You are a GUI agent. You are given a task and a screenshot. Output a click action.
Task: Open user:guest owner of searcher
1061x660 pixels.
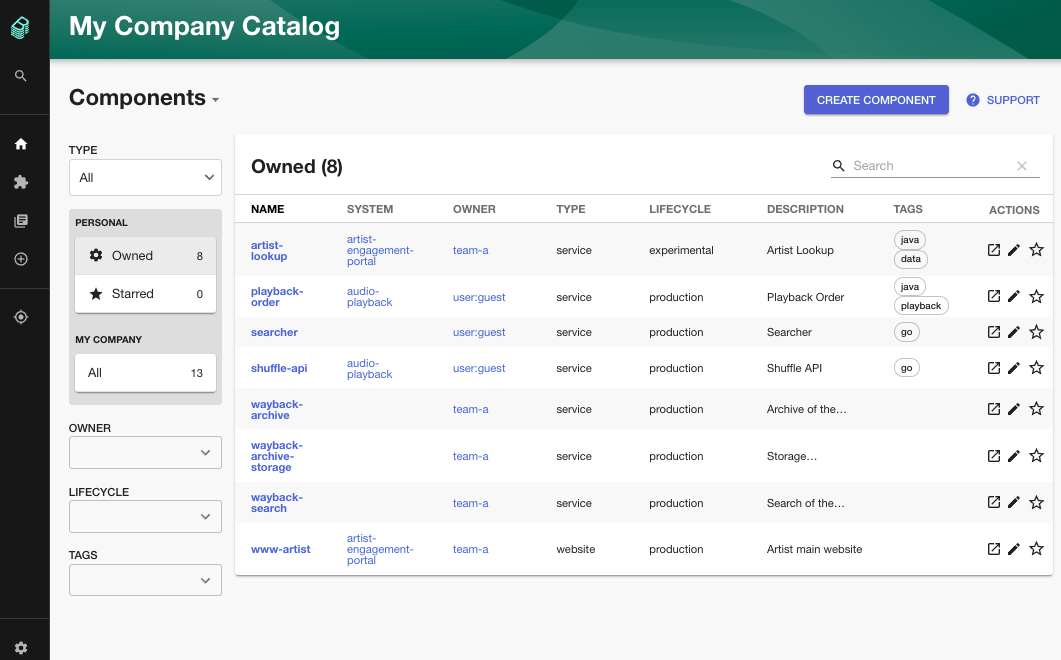478,332
